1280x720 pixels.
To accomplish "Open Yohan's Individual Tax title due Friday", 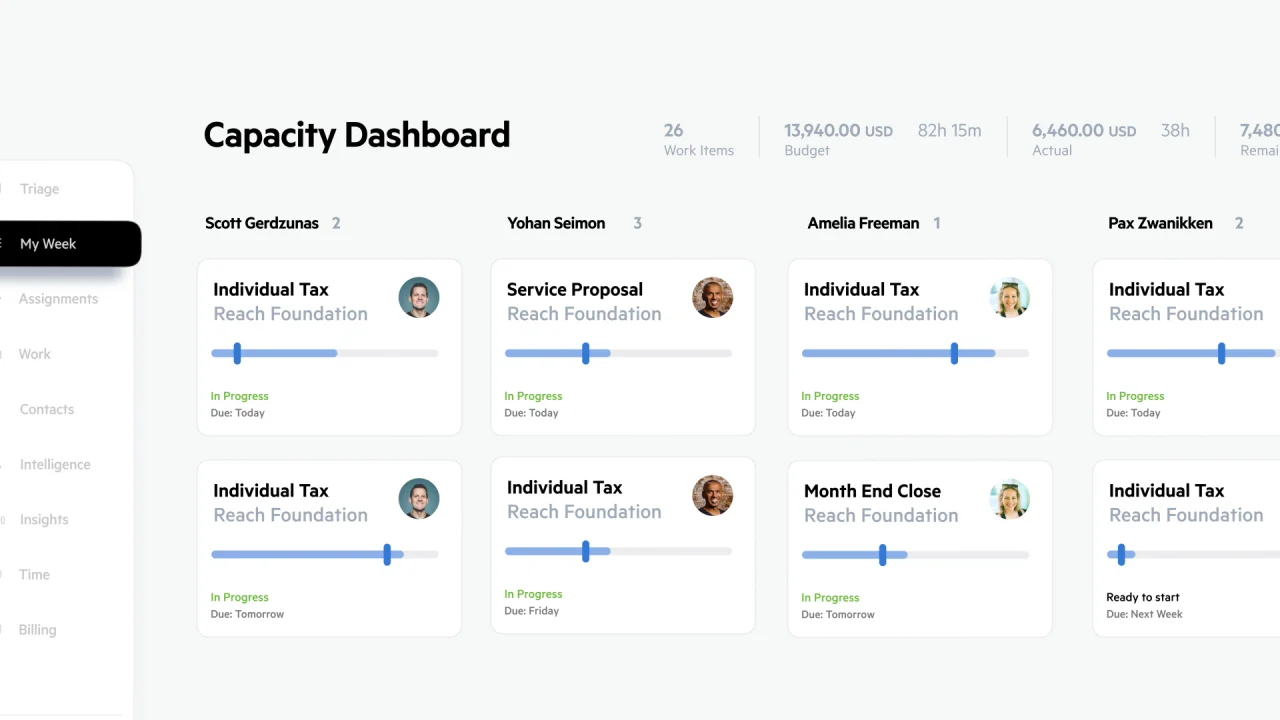I will coord(565,488).
